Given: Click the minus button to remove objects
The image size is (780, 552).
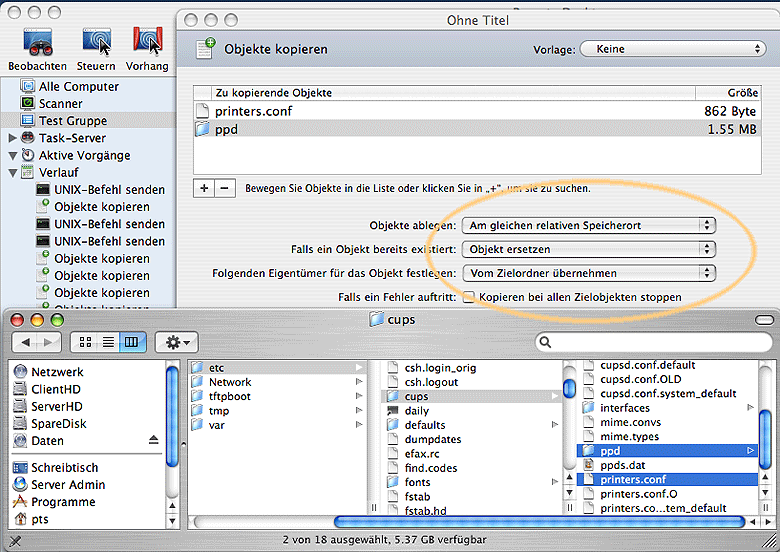Looking at the screenshot, I should (x=224, y=188).
